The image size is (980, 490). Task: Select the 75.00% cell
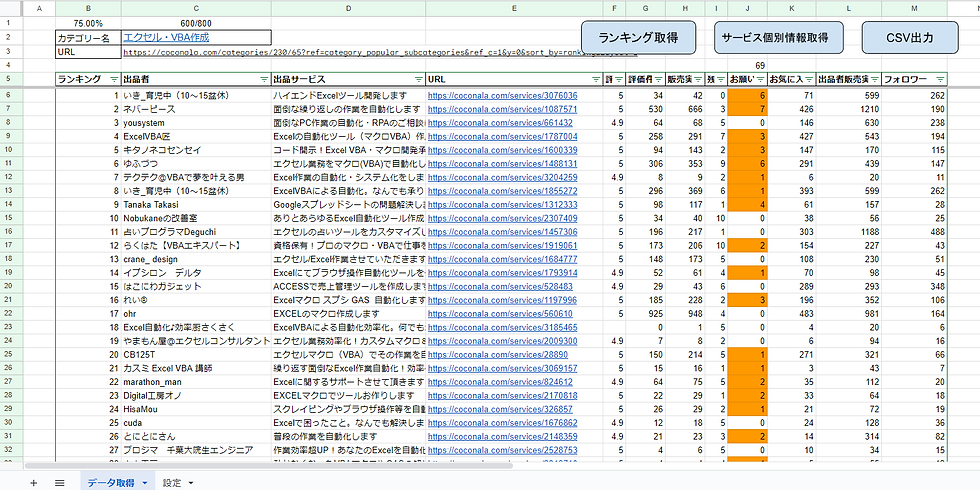coord(88,24)
